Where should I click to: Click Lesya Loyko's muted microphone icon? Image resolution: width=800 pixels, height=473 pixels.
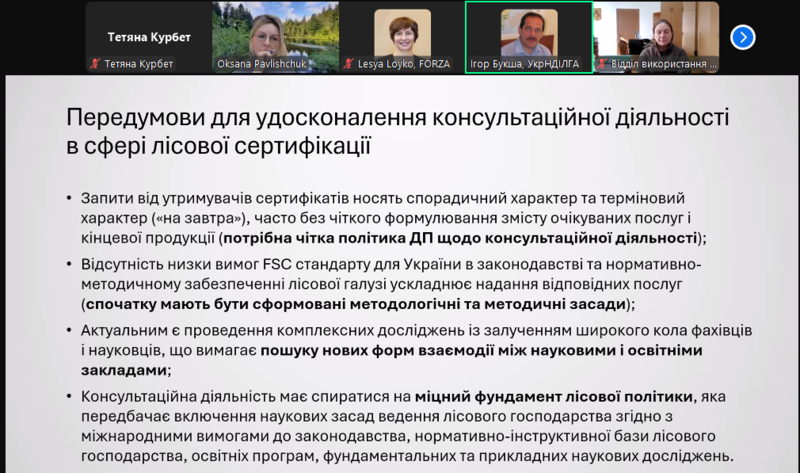349,64
